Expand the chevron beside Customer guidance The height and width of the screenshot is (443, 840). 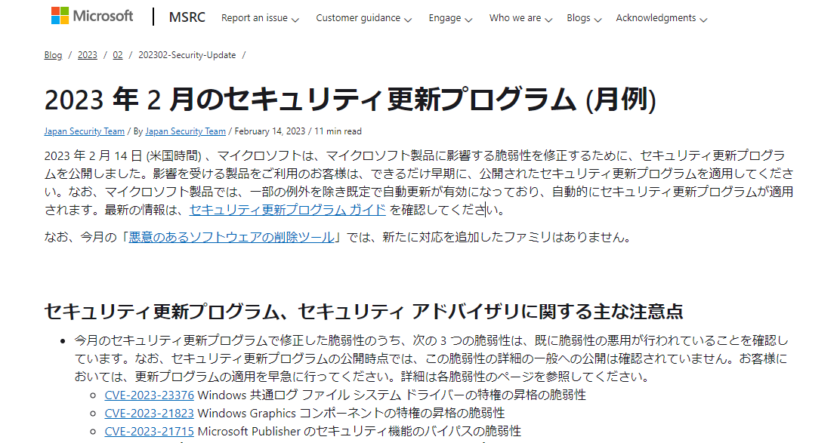pyautogui.click(x=408, y=19)
